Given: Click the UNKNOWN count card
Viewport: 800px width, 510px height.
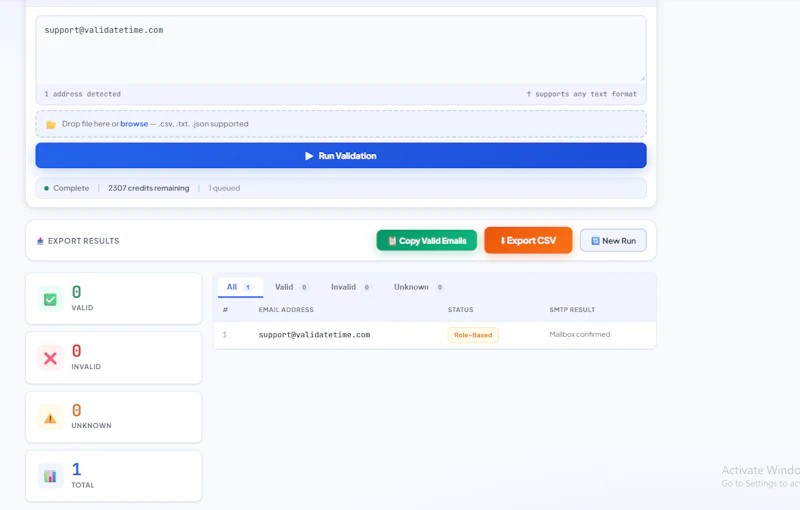Looking at the screenshot, I should coord(114,417).
